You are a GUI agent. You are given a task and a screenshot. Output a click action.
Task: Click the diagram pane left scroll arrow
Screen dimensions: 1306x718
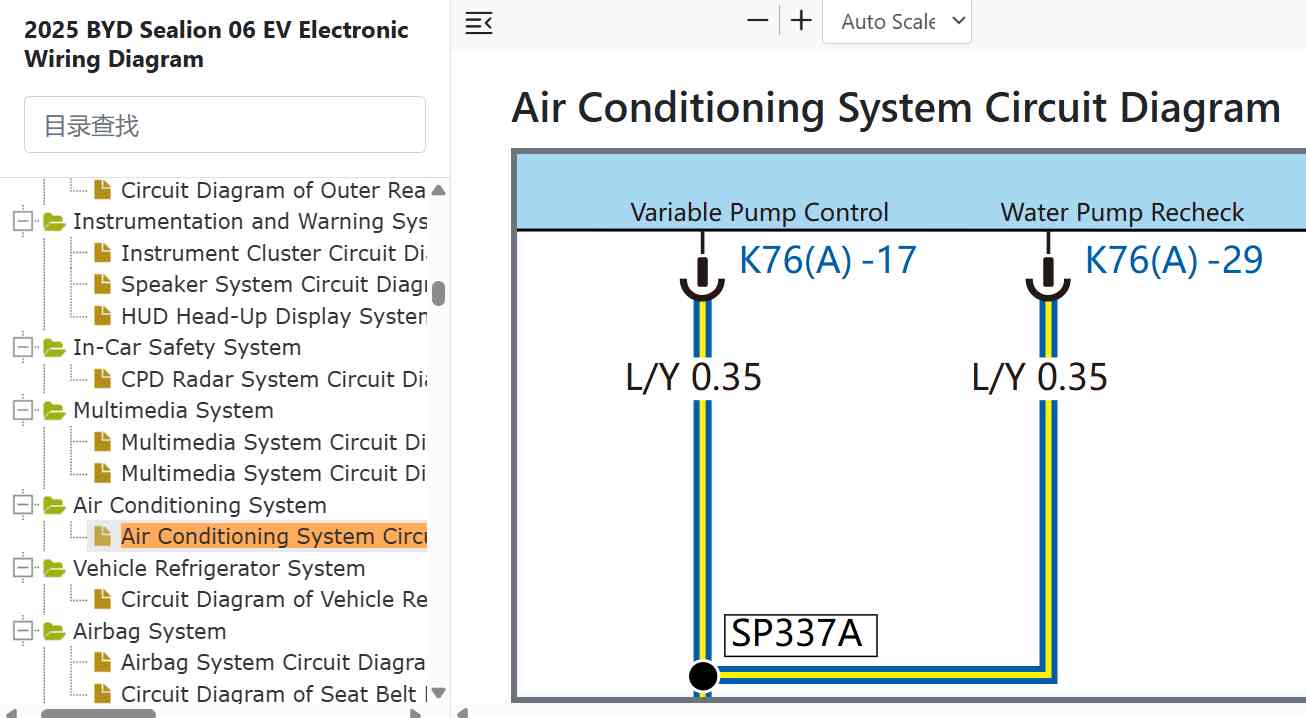tap(462, 713)
